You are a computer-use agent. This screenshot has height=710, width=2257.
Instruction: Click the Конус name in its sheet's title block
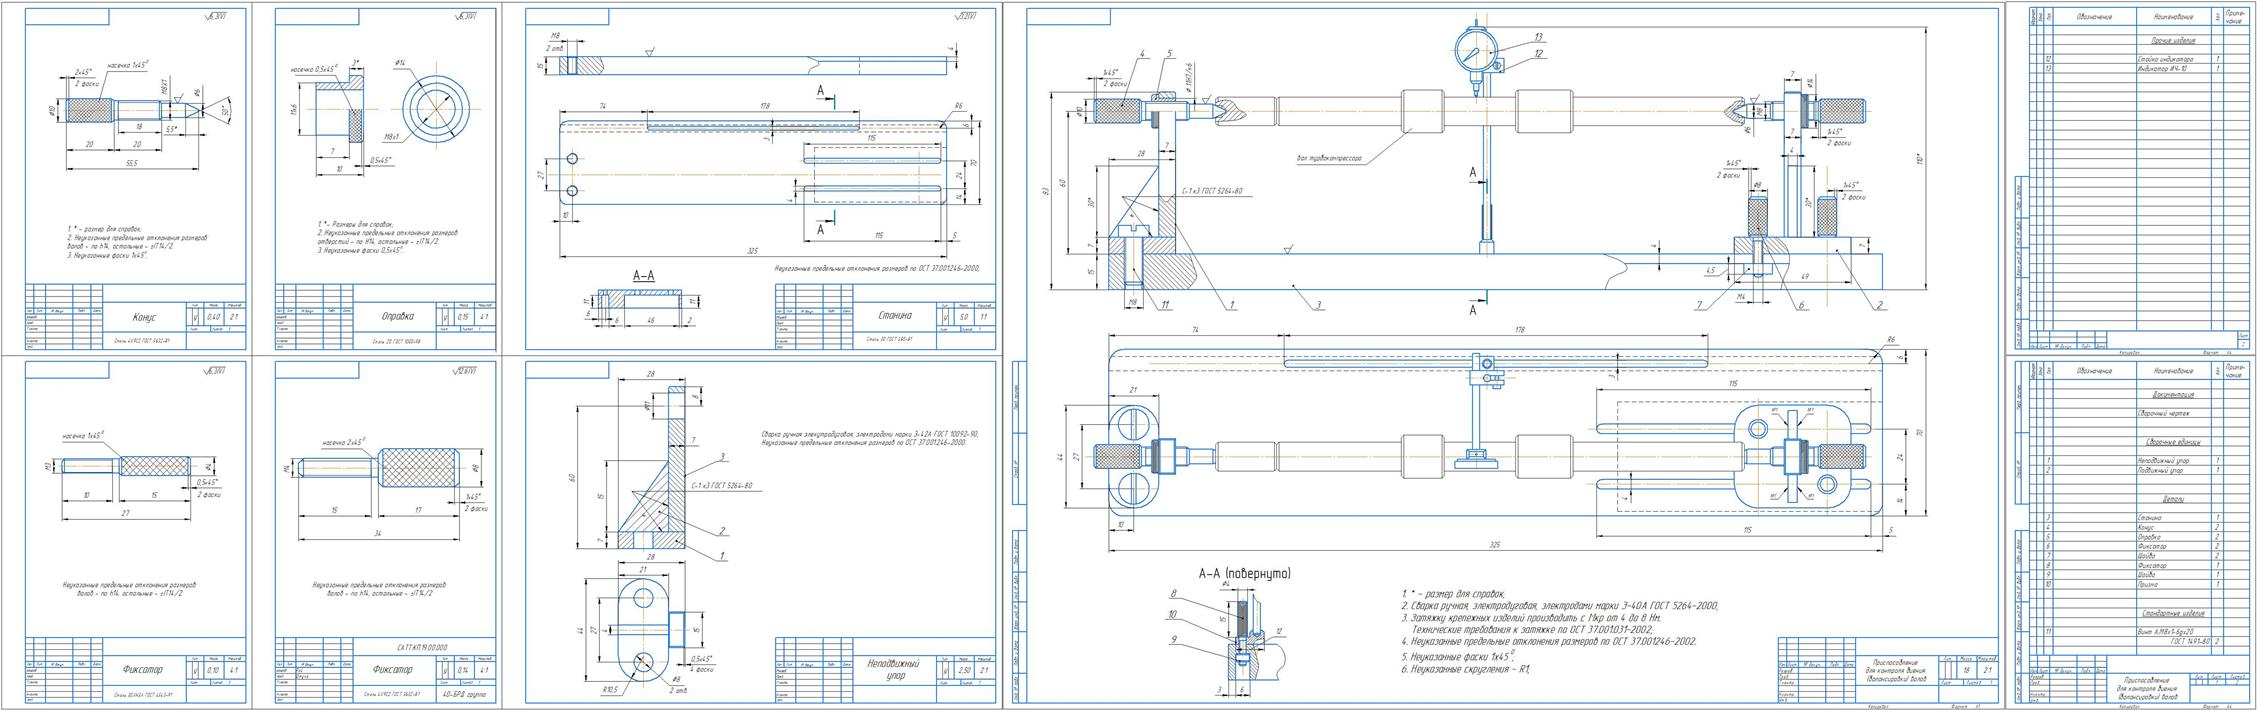(145, 318)
